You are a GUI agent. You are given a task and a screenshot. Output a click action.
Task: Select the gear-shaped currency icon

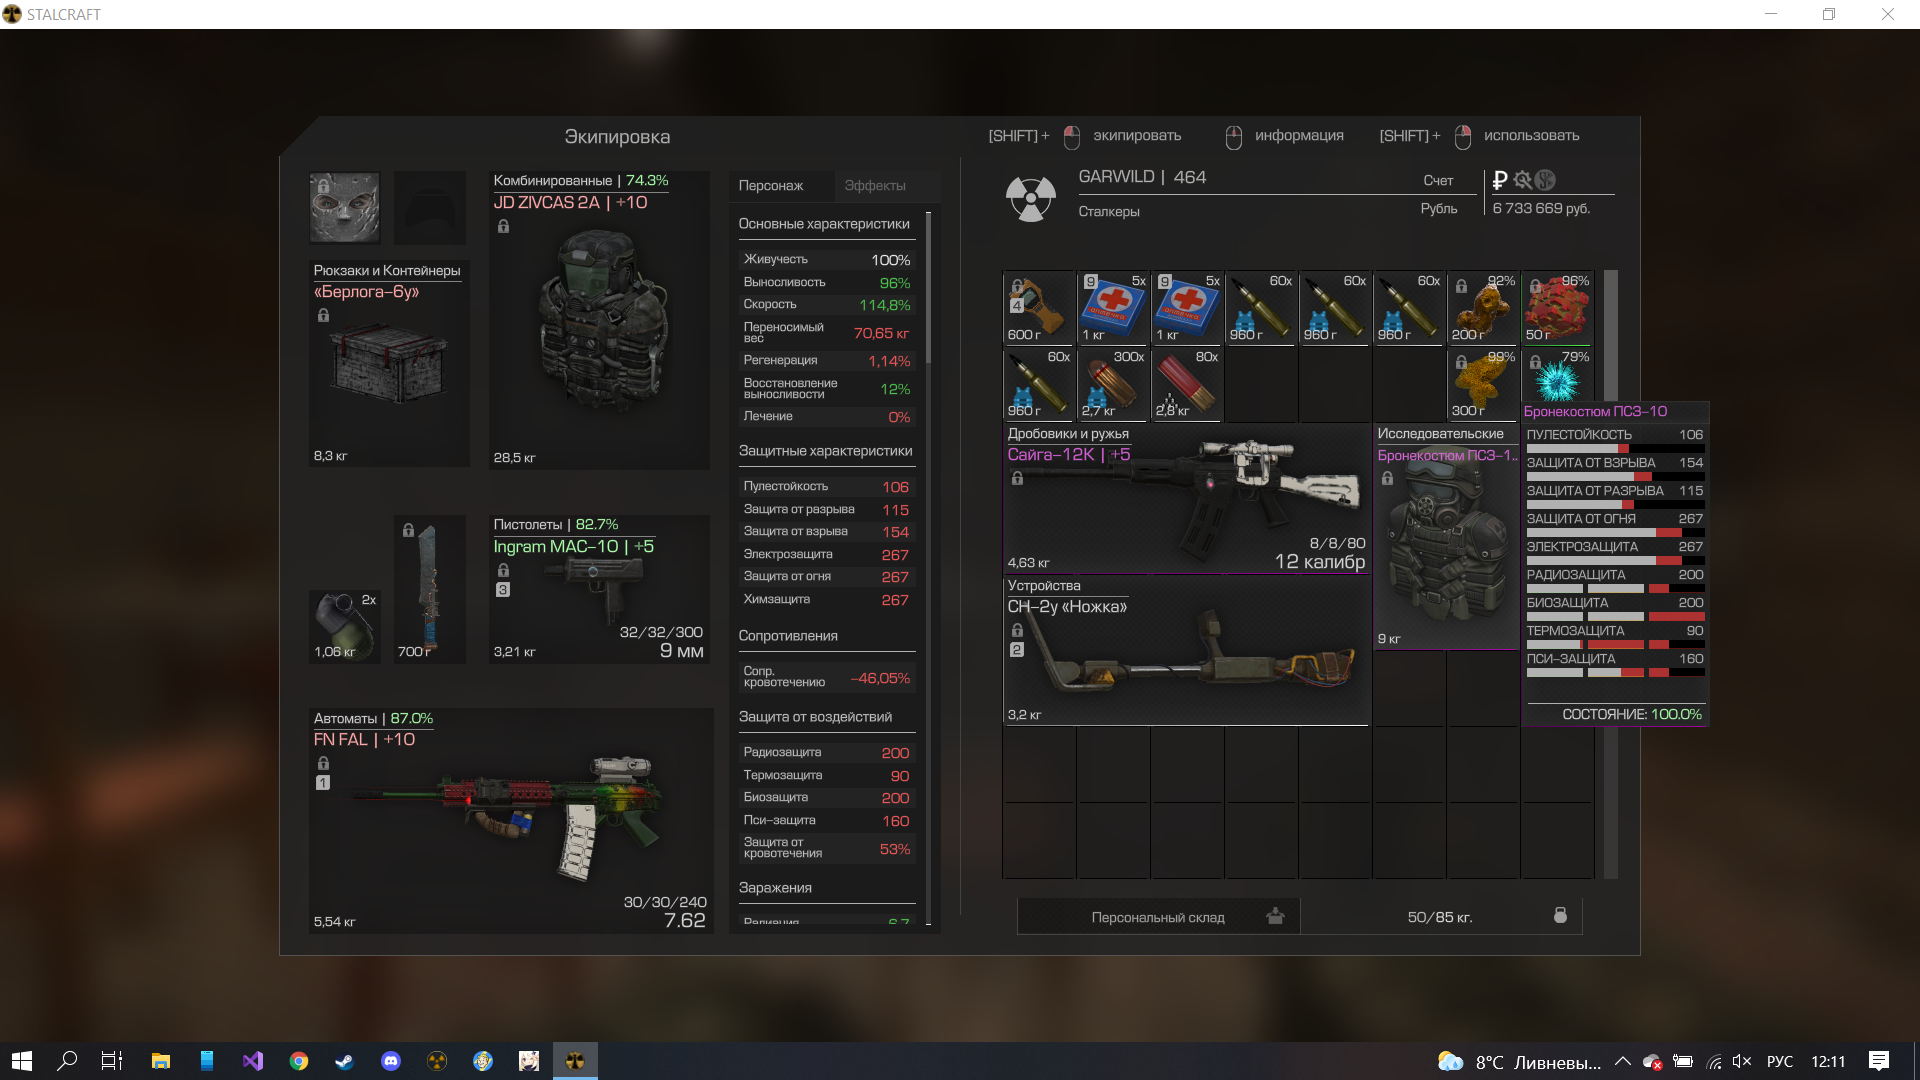point(1523,180)
